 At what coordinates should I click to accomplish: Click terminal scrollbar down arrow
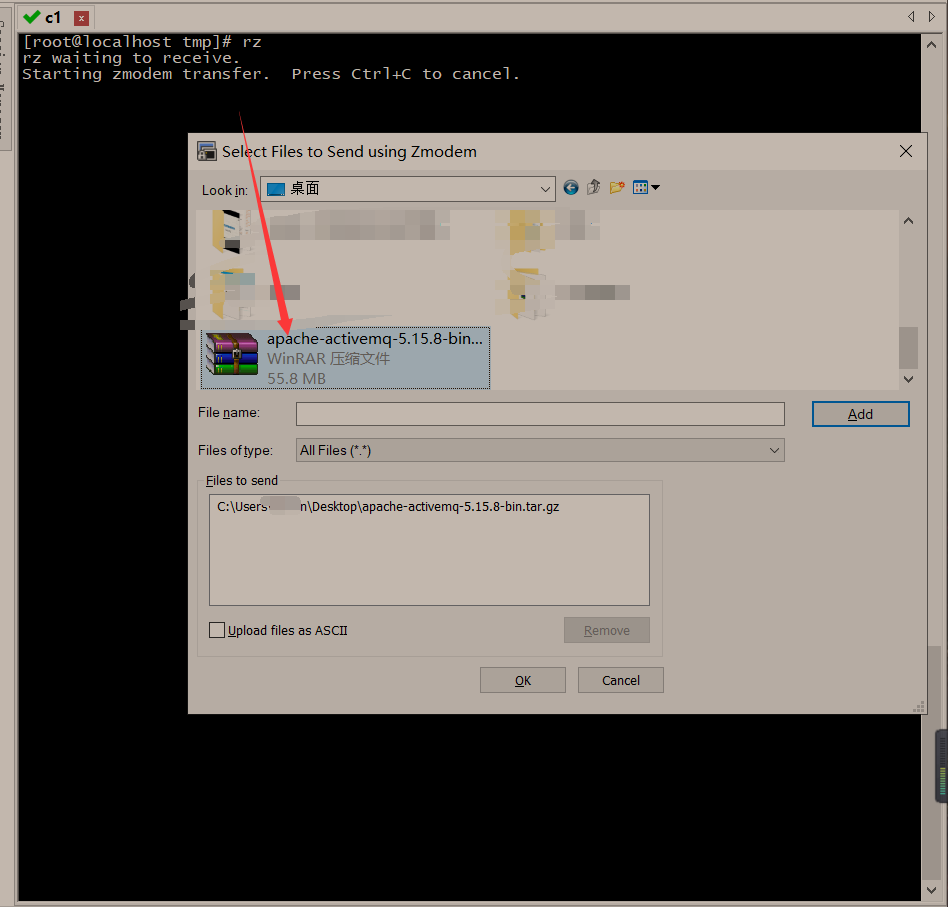[932, 890]
